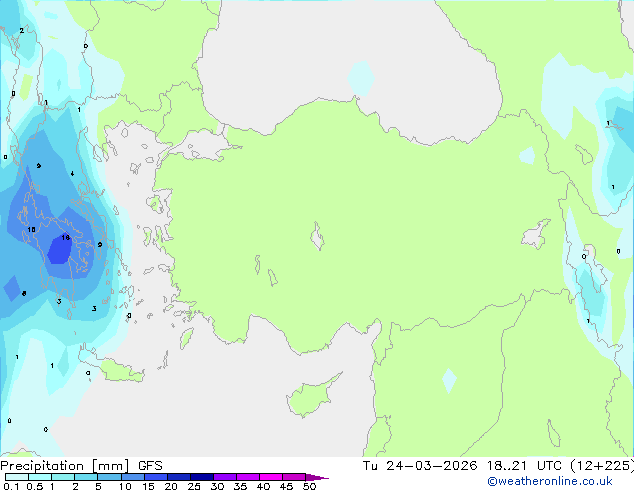Screen dimensions: 634x490
Task: Click the 5–10 mm legend swatch
Action: [x=109, y=477]
